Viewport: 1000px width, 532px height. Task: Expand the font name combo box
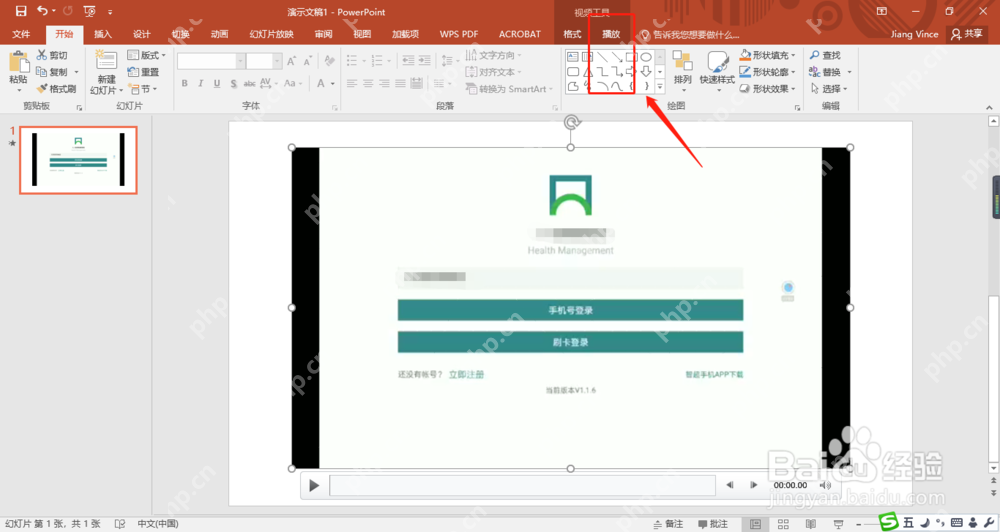pyautogui.click(x=240, y=61)
